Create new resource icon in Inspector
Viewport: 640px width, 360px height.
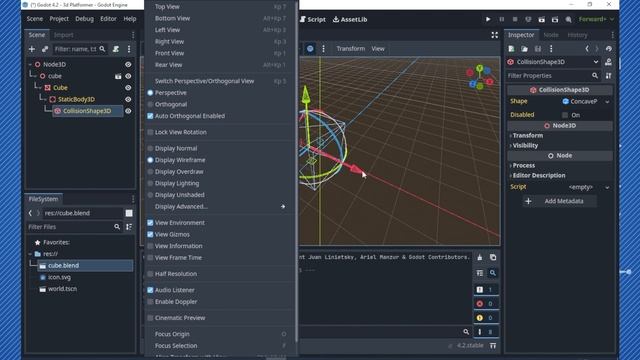point(511,49)
